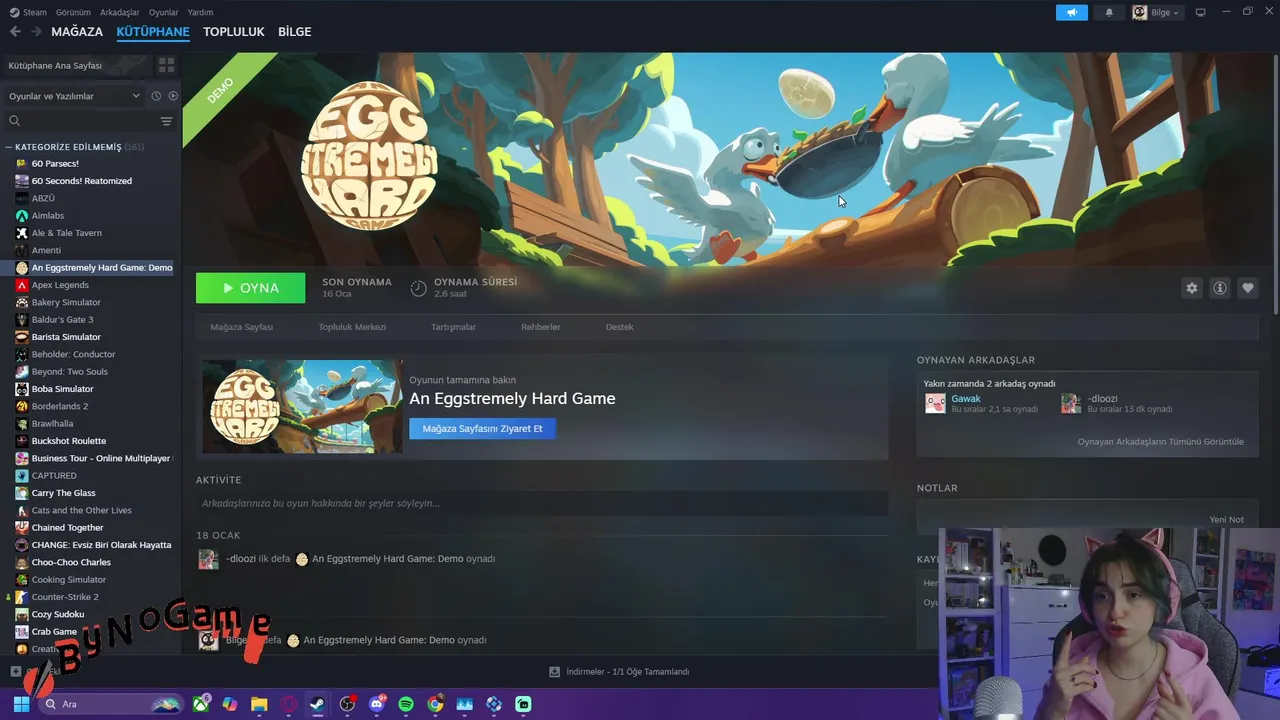
Task: Select Choo-Choo Charles in the library
Action: [71, 562]
